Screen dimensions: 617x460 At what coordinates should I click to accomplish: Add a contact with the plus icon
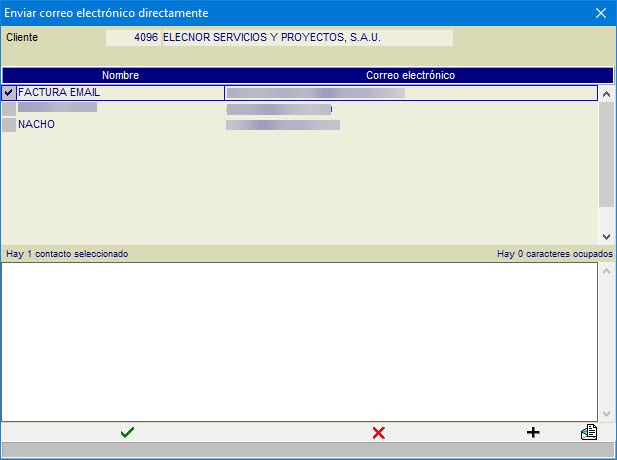pyautogui.click(x=533, y=432)
